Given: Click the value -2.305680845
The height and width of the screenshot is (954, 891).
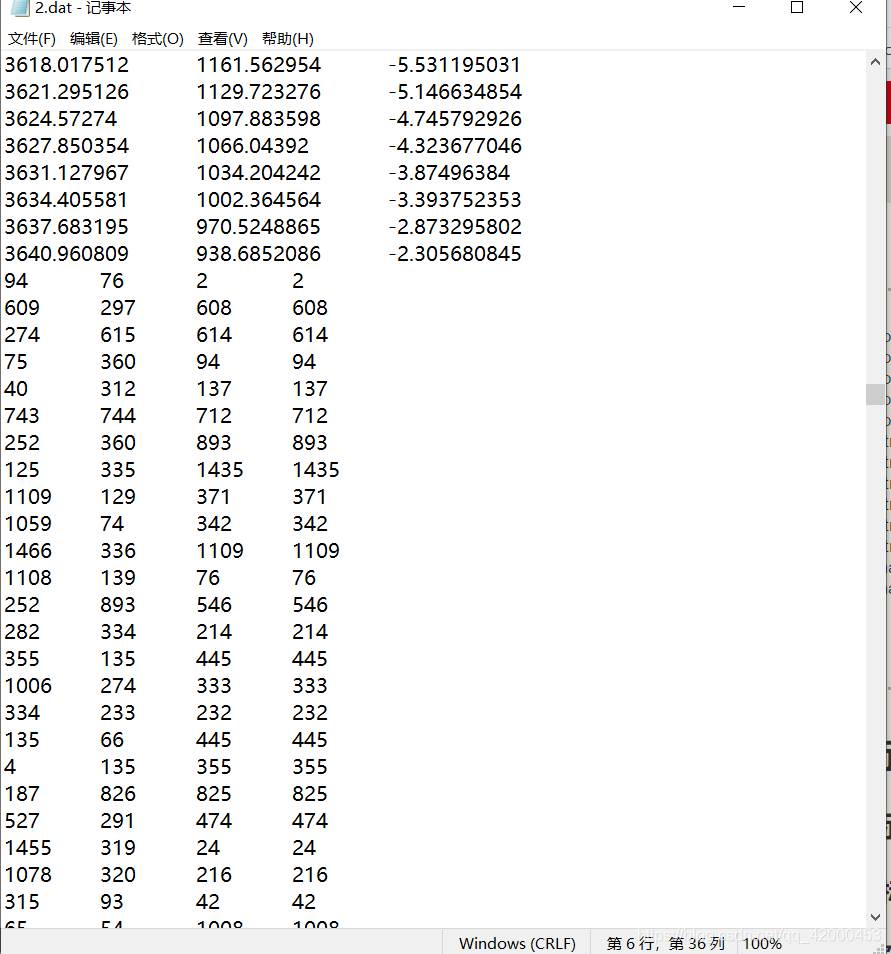Looking at the screenshot, I should 455,254.
